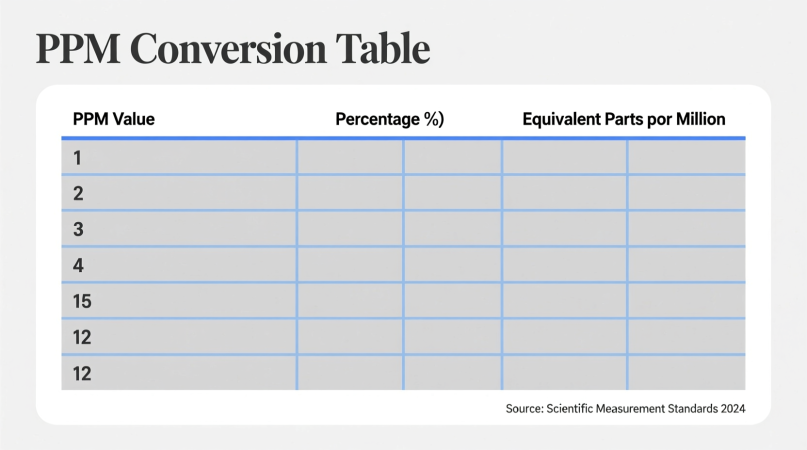Click the PPM value 2 cell
807x450 pixels.
click(x=179, y=193)
